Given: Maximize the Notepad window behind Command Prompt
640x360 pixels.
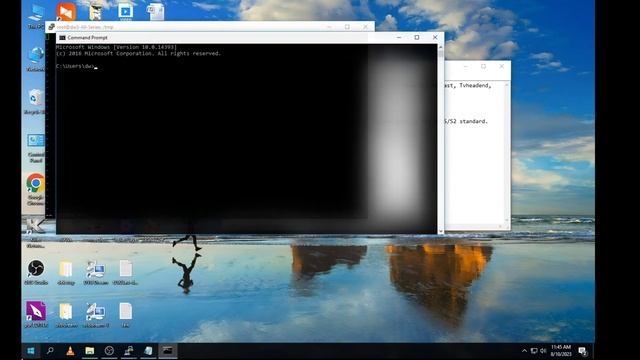Looking at the screenshot, I should pos(484,66).
